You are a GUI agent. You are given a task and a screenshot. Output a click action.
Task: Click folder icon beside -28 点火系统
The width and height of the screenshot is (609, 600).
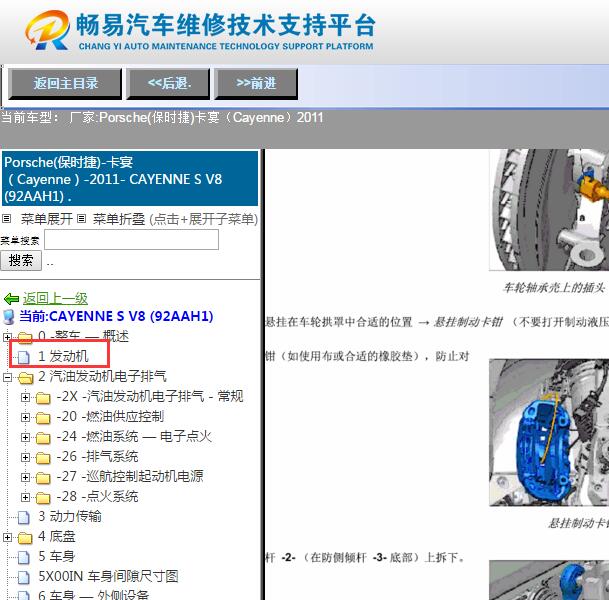click(x=43, y=498)
